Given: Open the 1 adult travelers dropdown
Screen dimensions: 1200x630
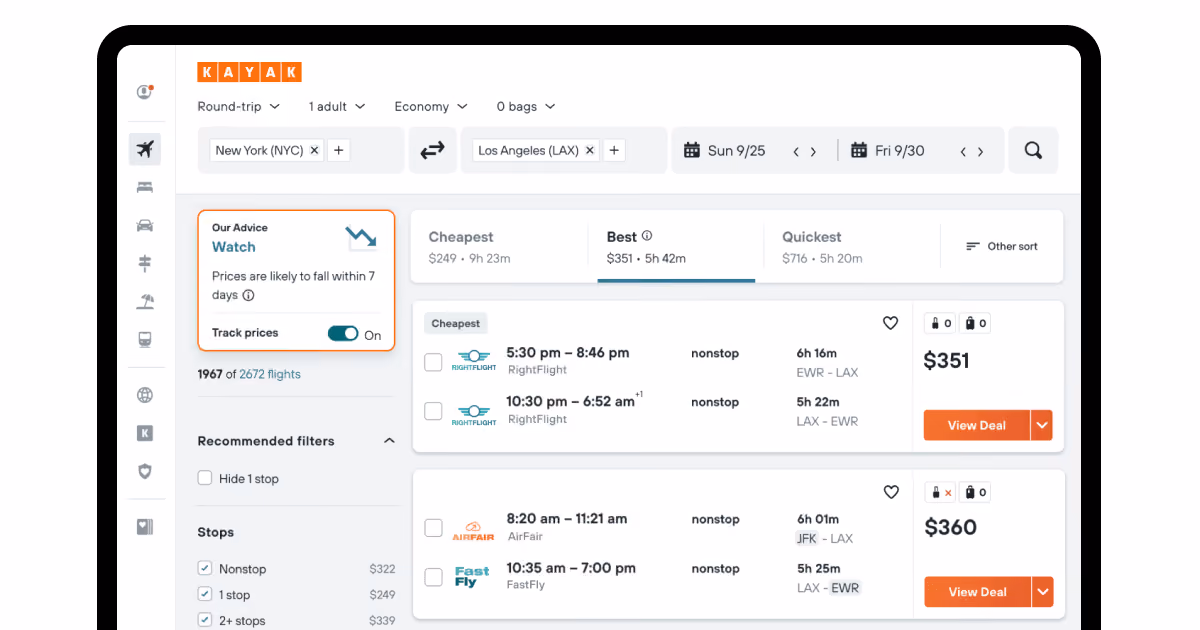Looking at the screenshot, I should point(337,106).
